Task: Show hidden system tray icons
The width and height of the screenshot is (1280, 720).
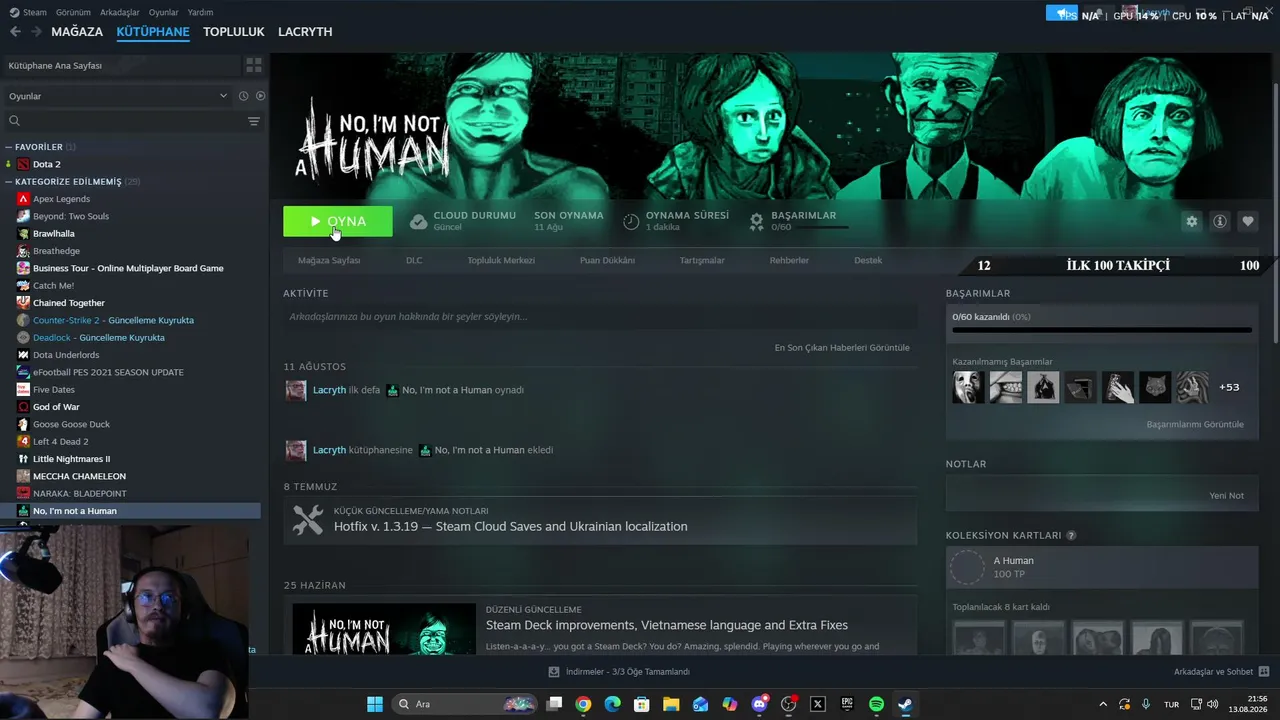Action: (1103, 704)
